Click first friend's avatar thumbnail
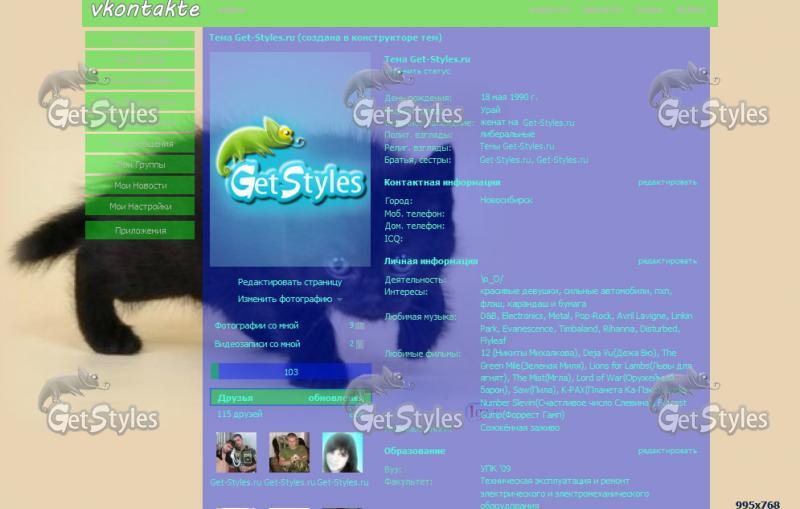This screenshot has width=800, height=509. pyautogui.click(x=236, y=452)
